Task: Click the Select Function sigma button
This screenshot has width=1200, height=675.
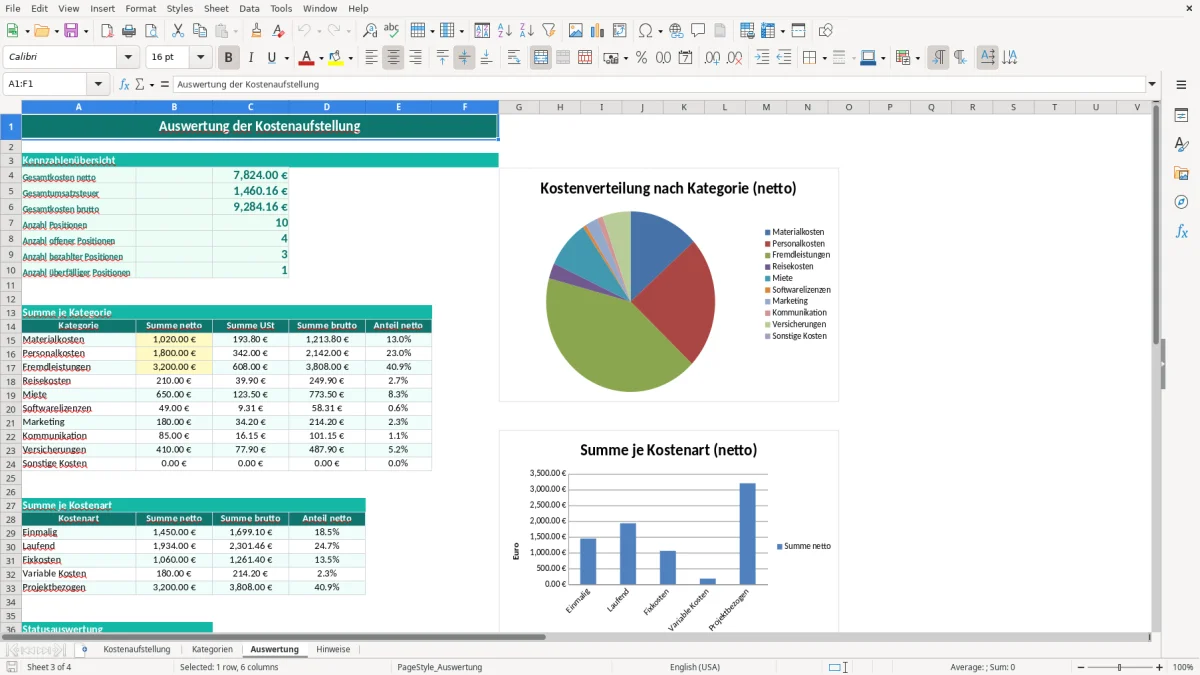Action: pyautogui.click(x=140, y=84)
